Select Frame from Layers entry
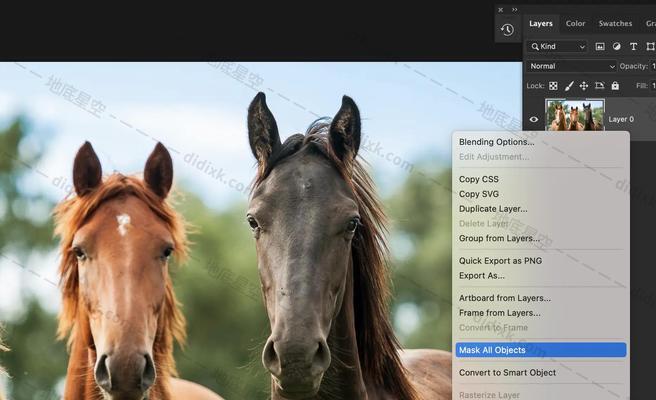 (x=500, y=313)
